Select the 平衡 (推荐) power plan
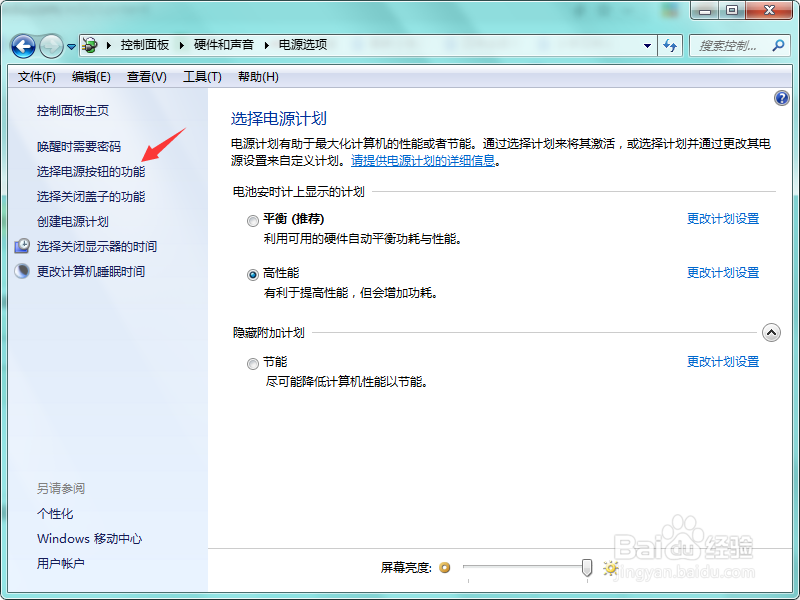Screen dimensions: 800x600 (253, 221)
